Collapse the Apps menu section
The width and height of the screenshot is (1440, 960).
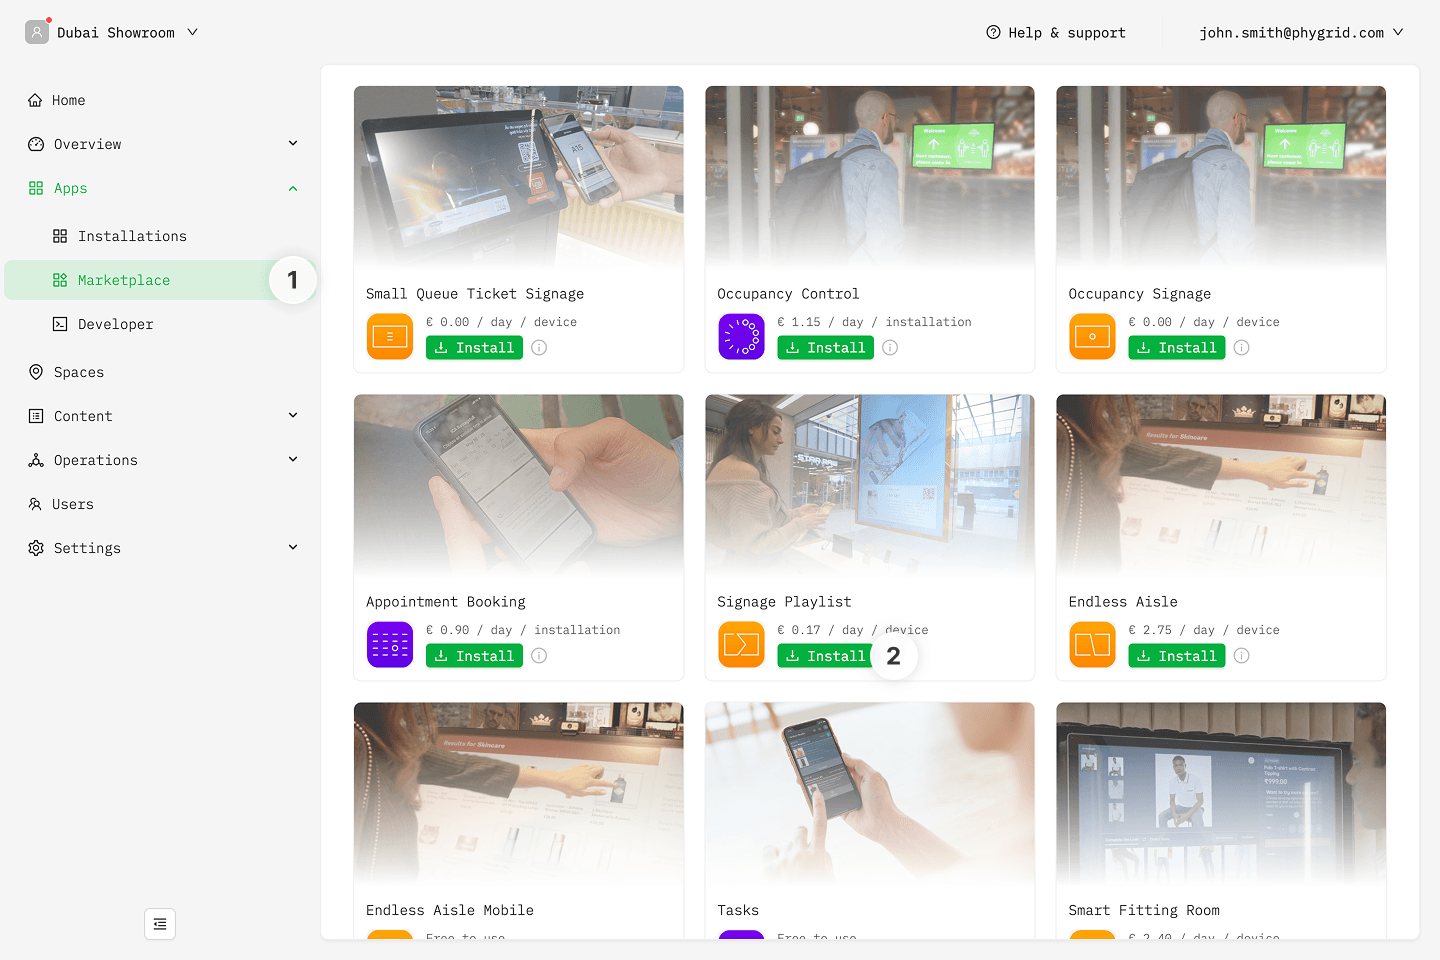pos(293,188)
